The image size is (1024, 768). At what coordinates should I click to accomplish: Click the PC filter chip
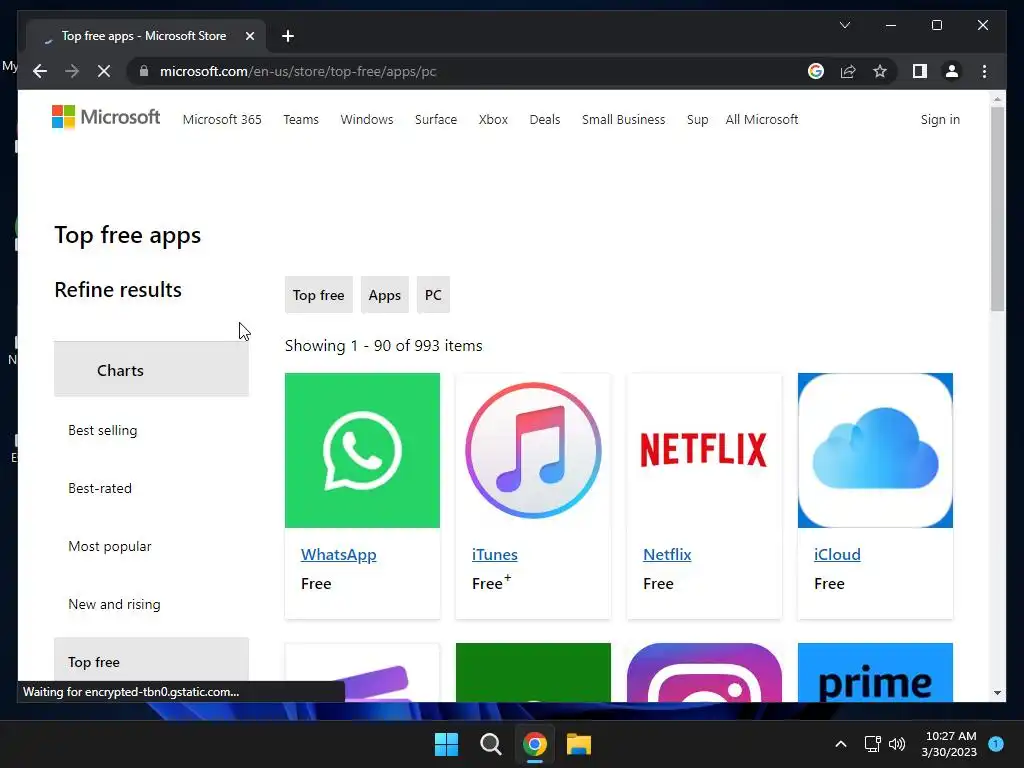(x=433, y=295)
